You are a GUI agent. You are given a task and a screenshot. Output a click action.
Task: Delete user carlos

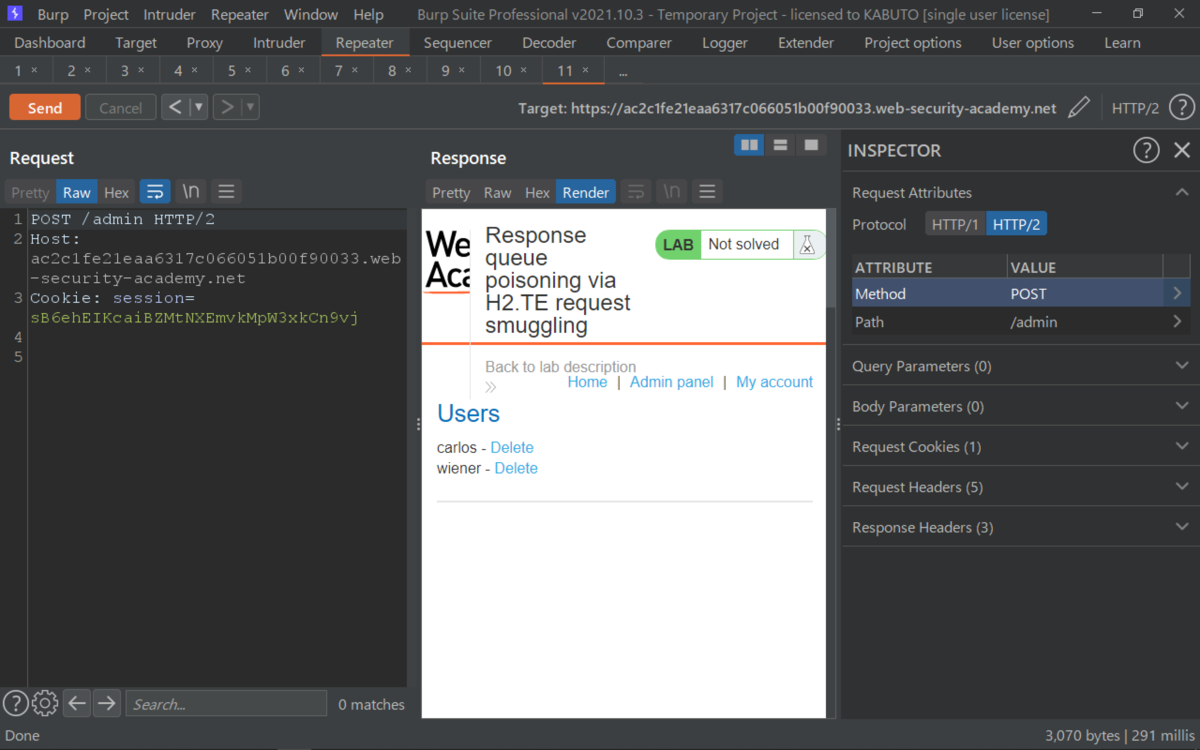pos(512,448)
